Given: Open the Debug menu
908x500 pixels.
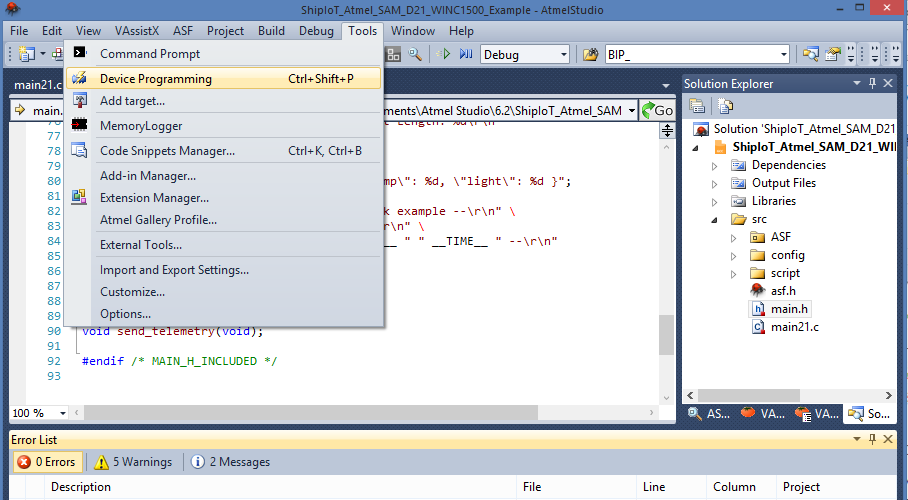Looking at the screenshot, I should tap(316, 31).
